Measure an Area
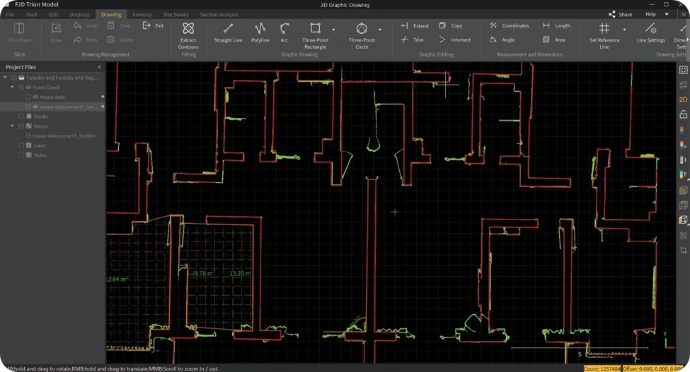Screen dimensions: 690x372 click(x=554, y=40)
